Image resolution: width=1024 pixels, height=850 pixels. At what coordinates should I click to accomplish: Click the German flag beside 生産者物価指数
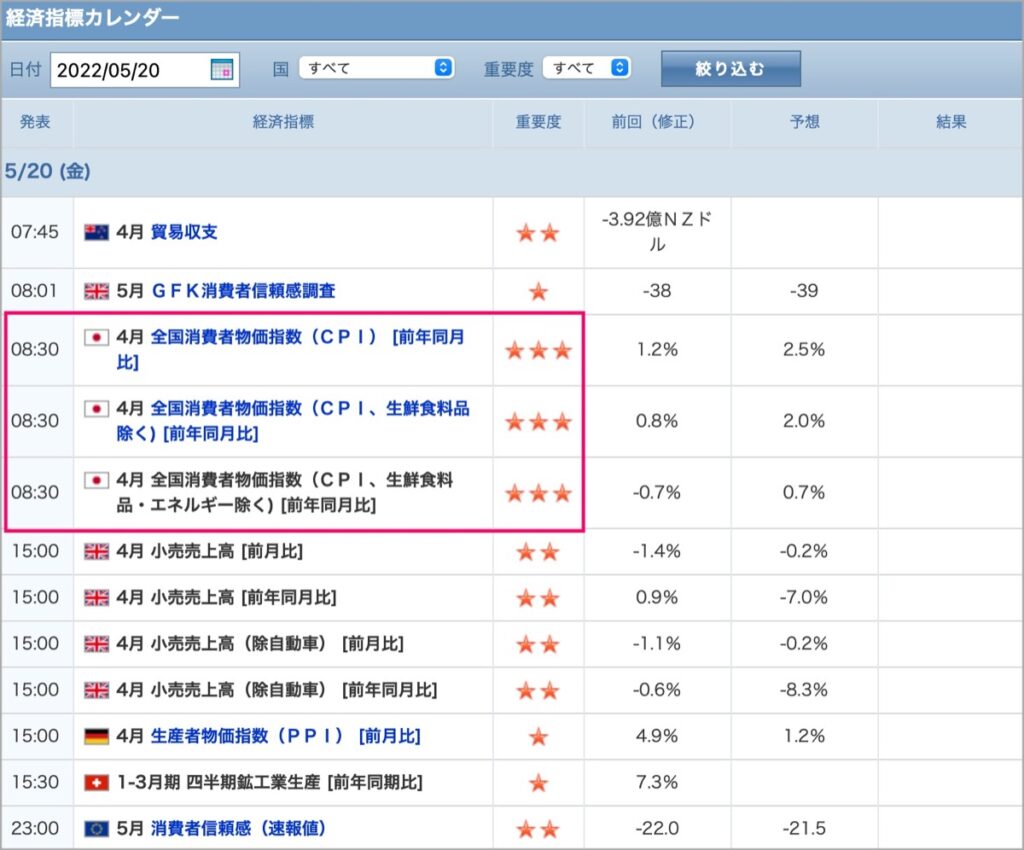coord(97,736)
